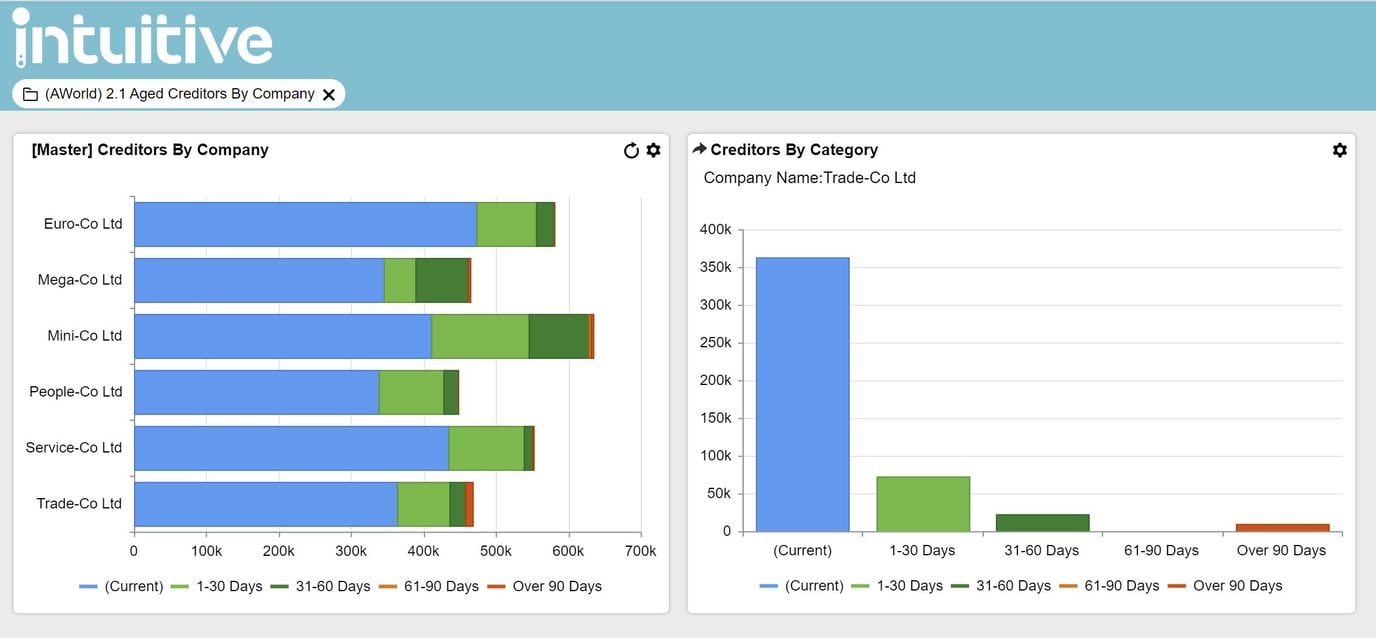Close the Aged Creditors By Company tab
The image size is (1376, 638).
tap(329, 94)
